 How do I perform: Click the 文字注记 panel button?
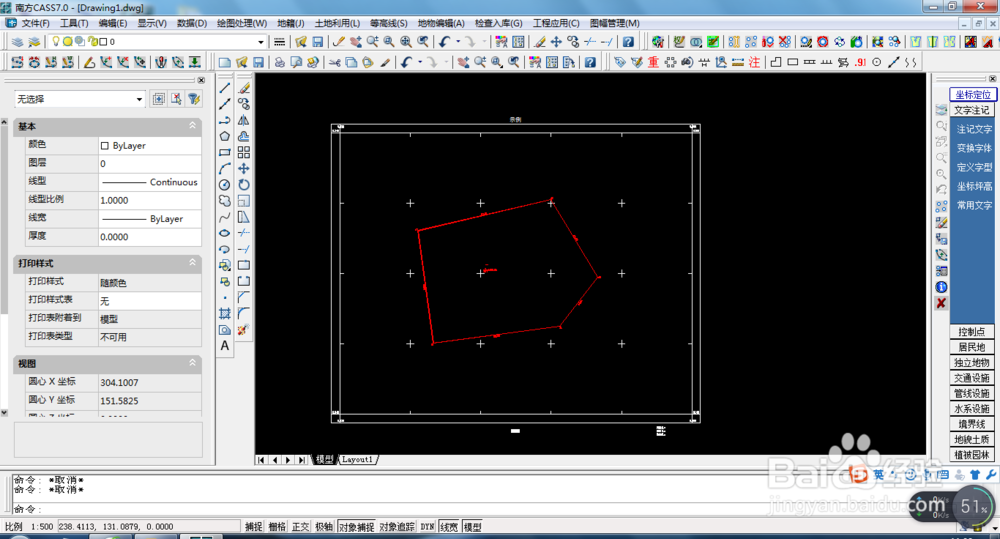coord(971,110)
